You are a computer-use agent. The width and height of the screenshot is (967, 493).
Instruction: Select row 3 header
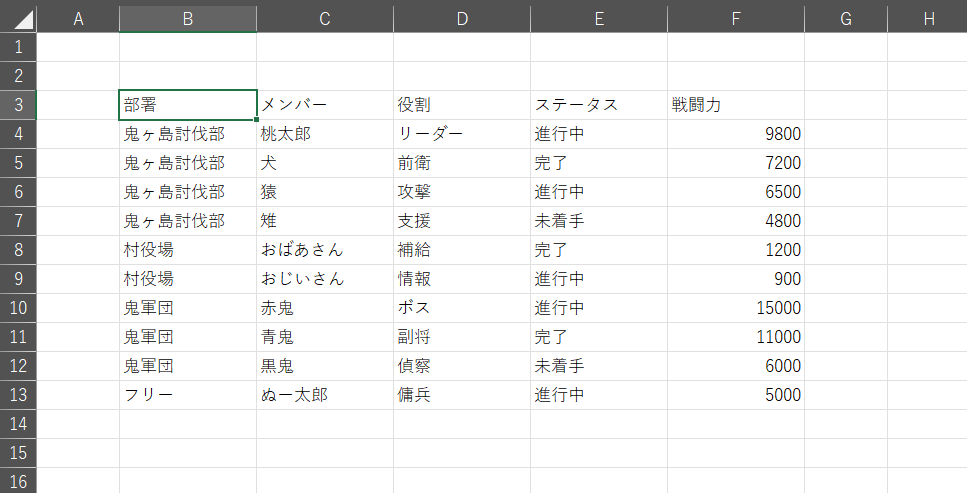(18, 105)
